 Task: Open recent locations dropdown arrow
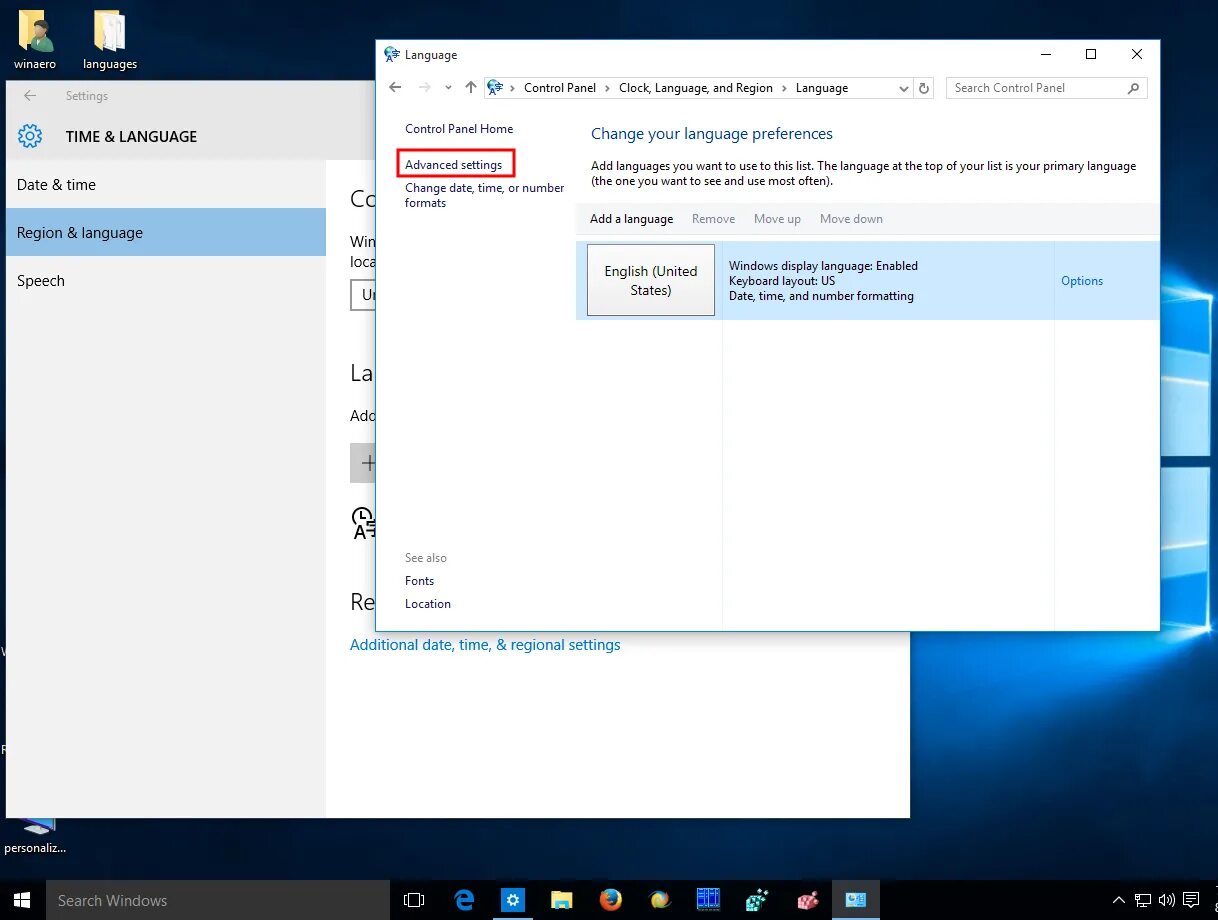point(448,88)
